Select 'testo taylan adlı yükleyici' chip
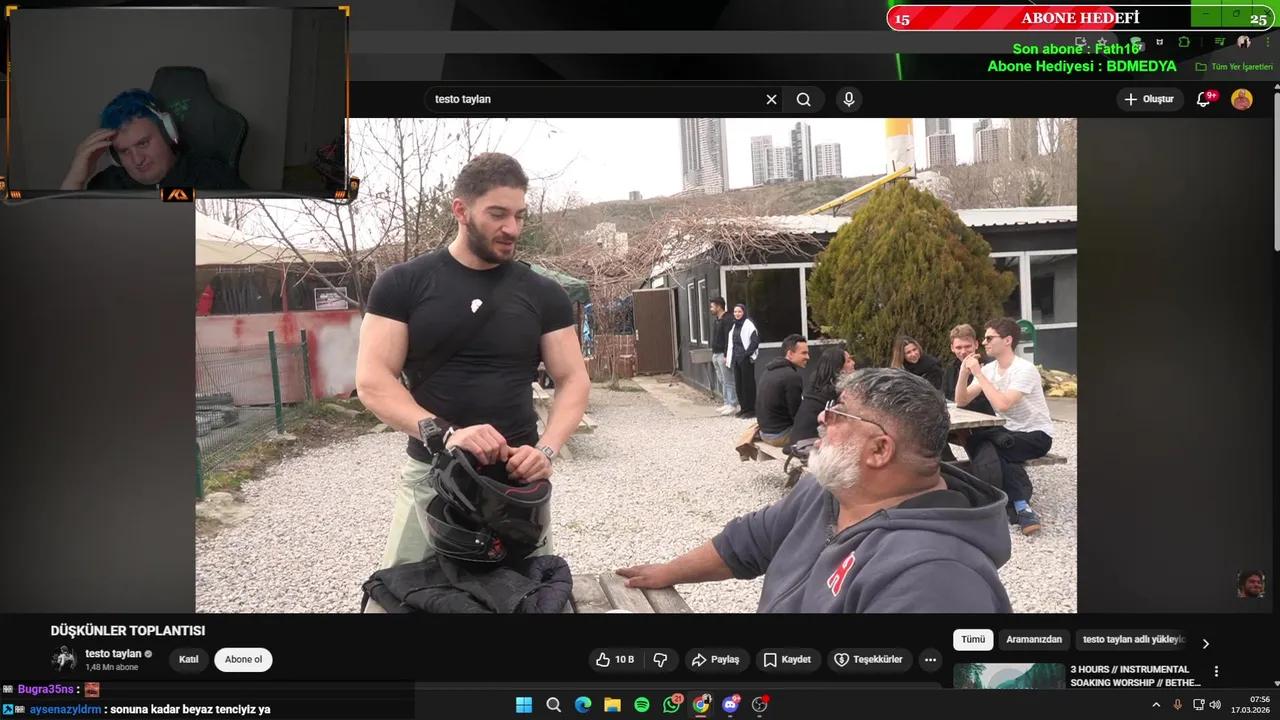1280x720 pixels. click(x=1133, y=639)
